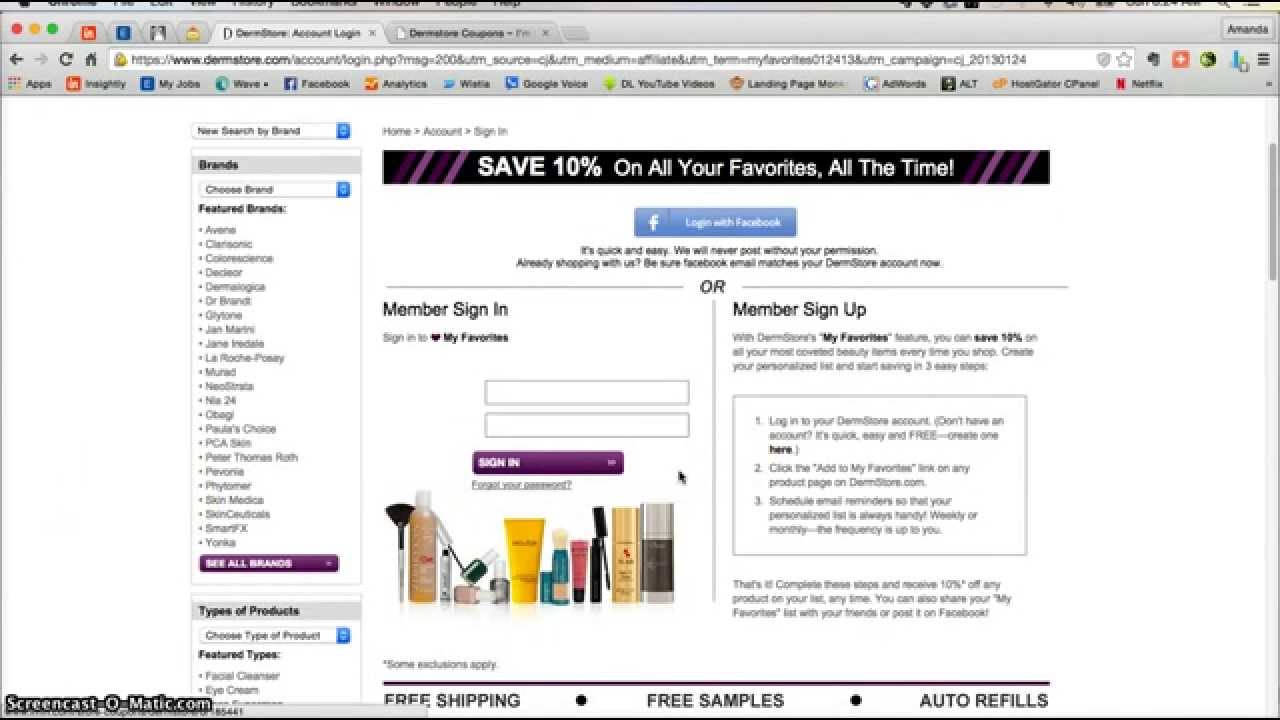The width and height of the screenshot is (1280, 720).
Task: Open the Facebook bookmark
Action: click(317, 84)
